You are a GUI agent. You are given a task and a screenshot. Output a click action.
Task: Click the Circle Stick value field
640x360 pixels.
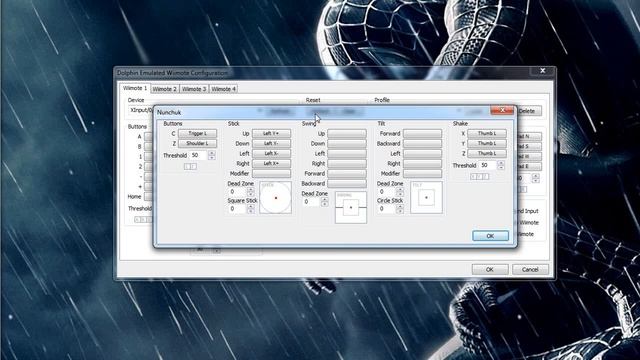click(387, 209)
